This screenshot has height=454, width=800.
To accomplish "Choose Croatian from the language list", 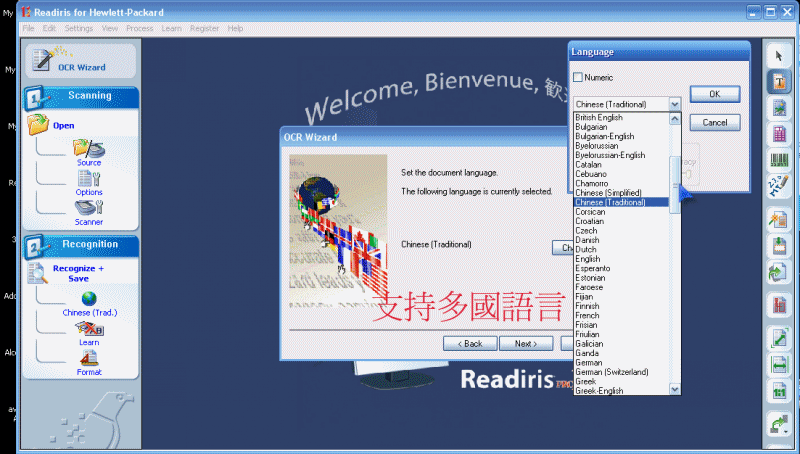I will [x=621, y=221].
